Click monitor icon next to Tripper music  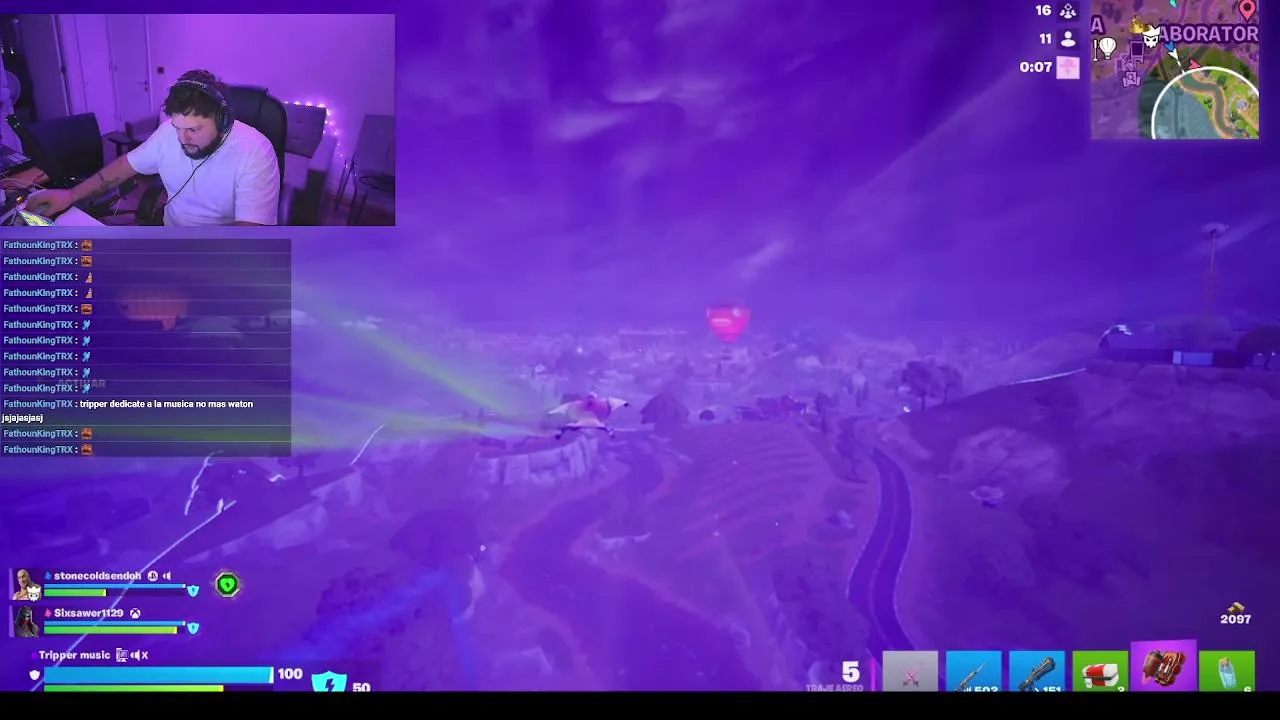pos(121,655)
